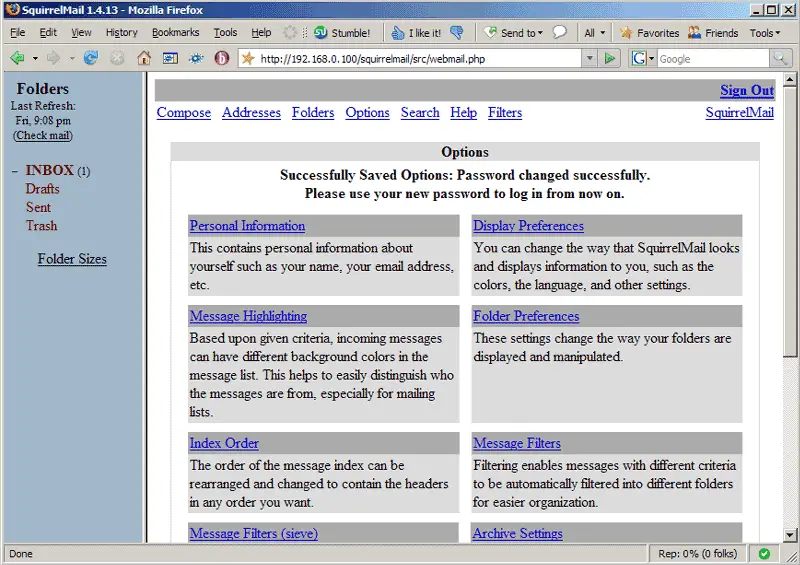Open StumbleUpon Favorites star
800x565 pixels.
[x=649, y=33]
